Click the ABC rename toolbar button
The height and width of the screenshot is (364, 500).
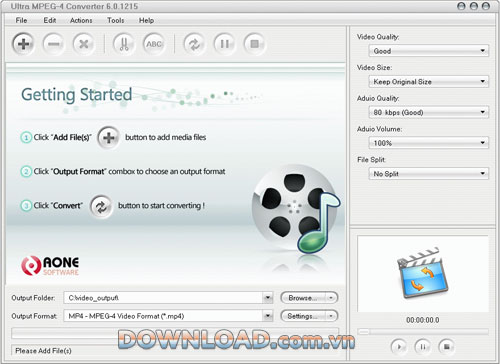154,44
